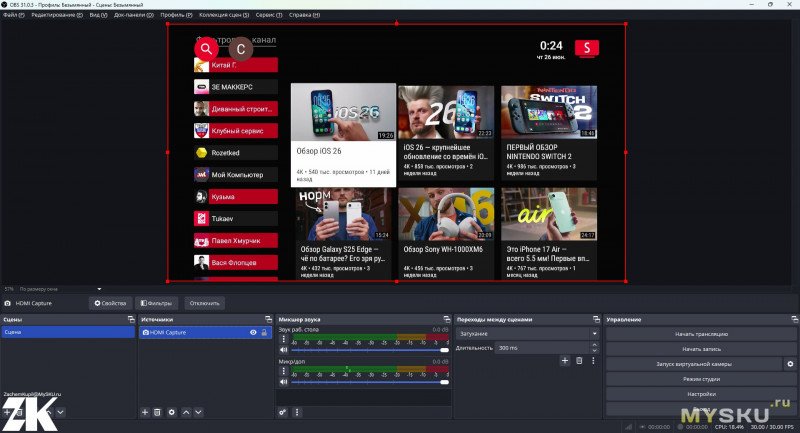
Task: Click the Отключить button
Action: coord(205,303)
